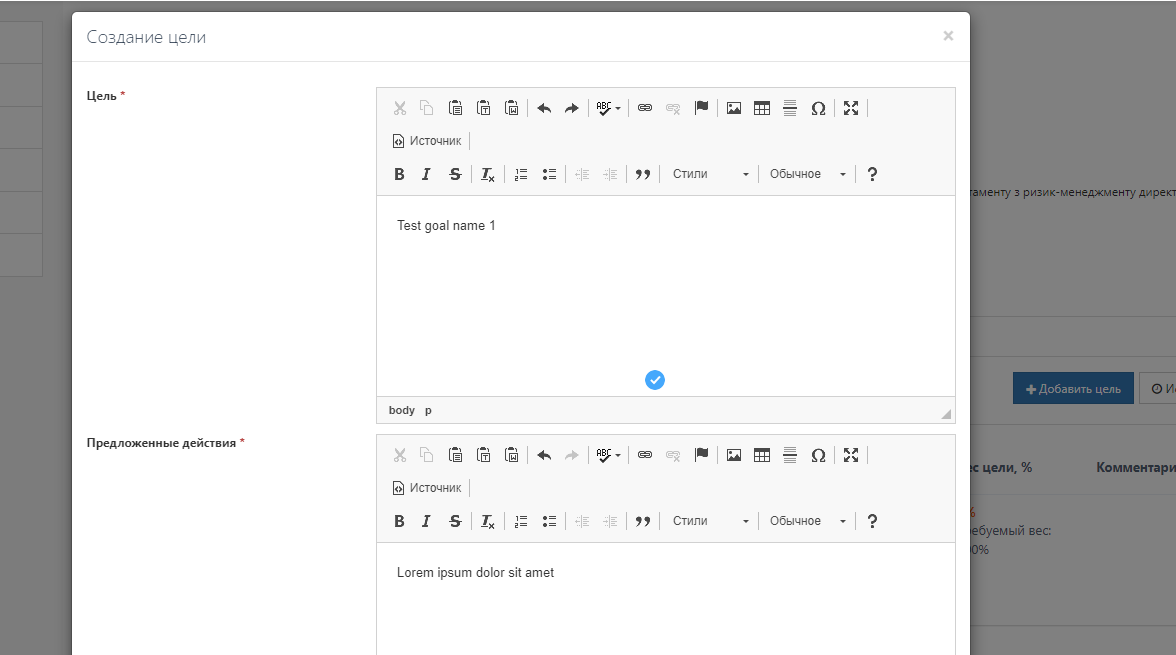
Task: Insert horizontal line in Цель editor
Action: tap(790, 108)
